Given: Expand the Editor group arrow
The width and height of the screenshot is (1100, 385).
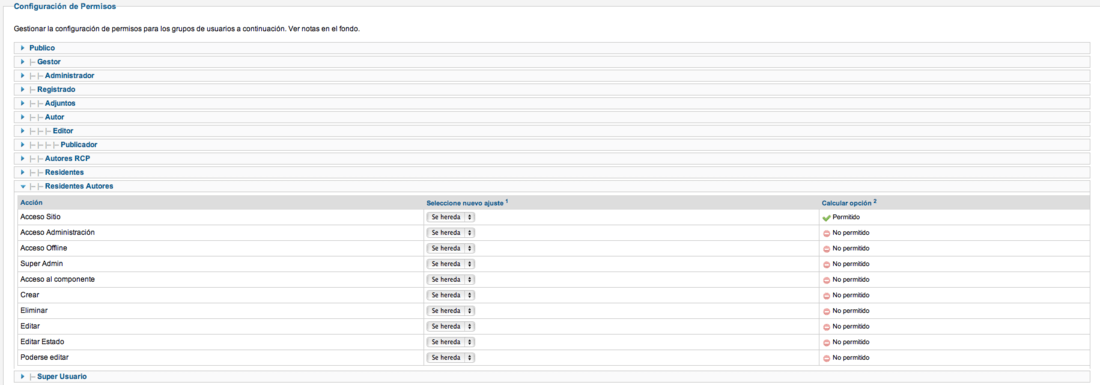Looking at the screenshot, I should tap(23, 131).
